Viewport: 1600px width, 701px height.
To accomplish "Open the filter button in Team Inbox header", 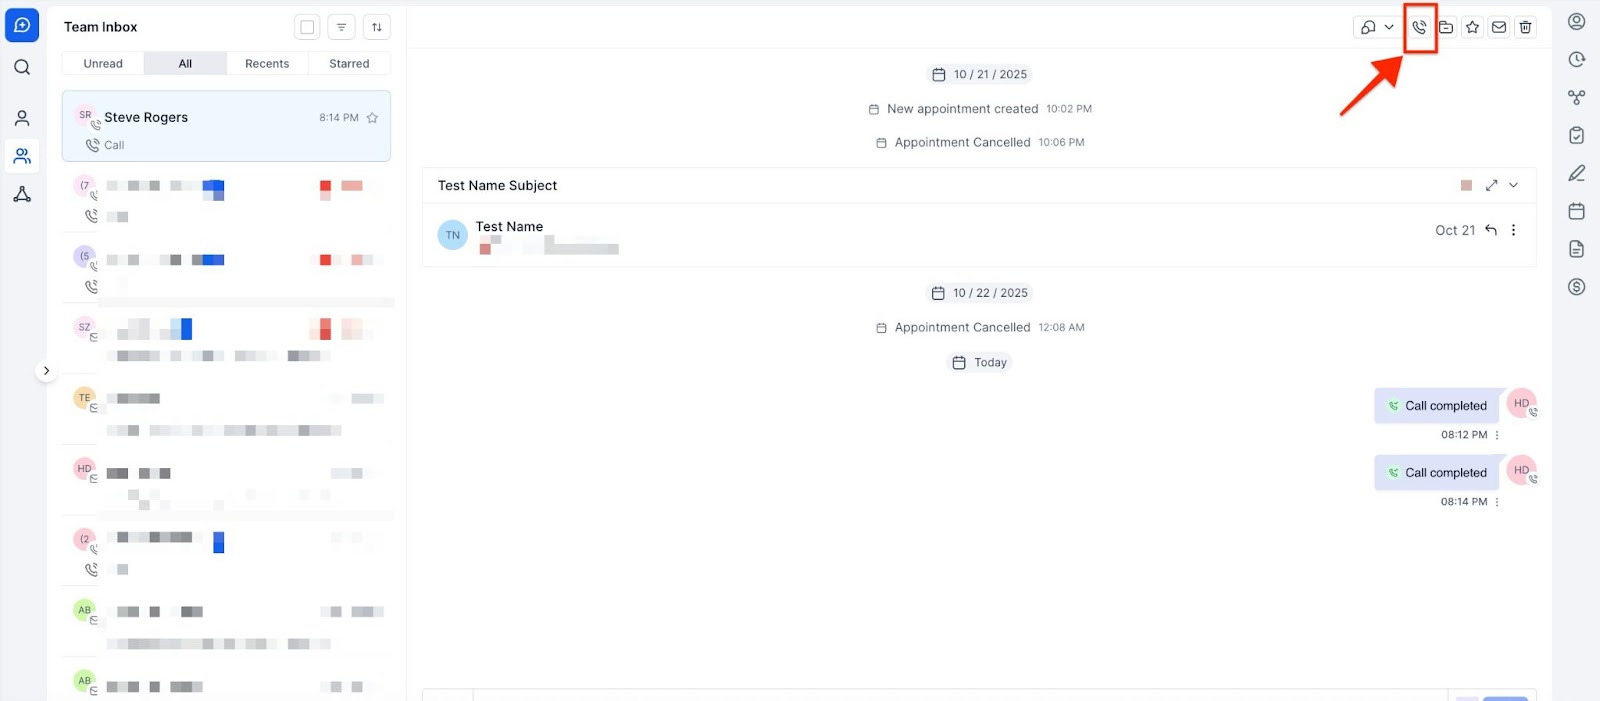I will click(x=342, y=27).
